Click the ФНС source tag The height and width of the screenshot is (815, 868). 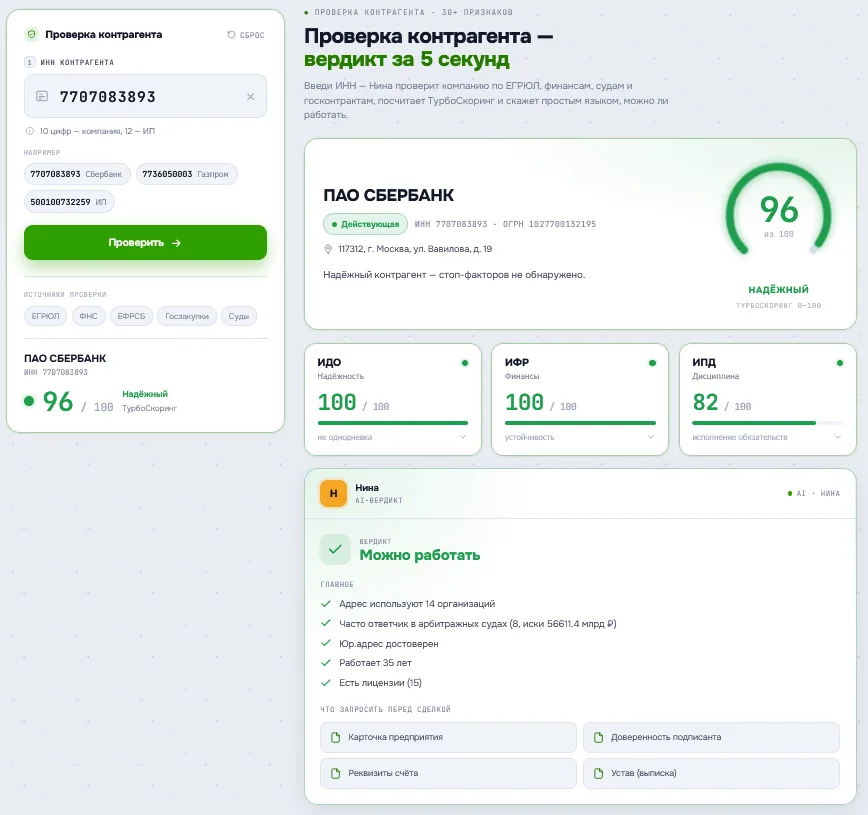[x=89, y=316]
